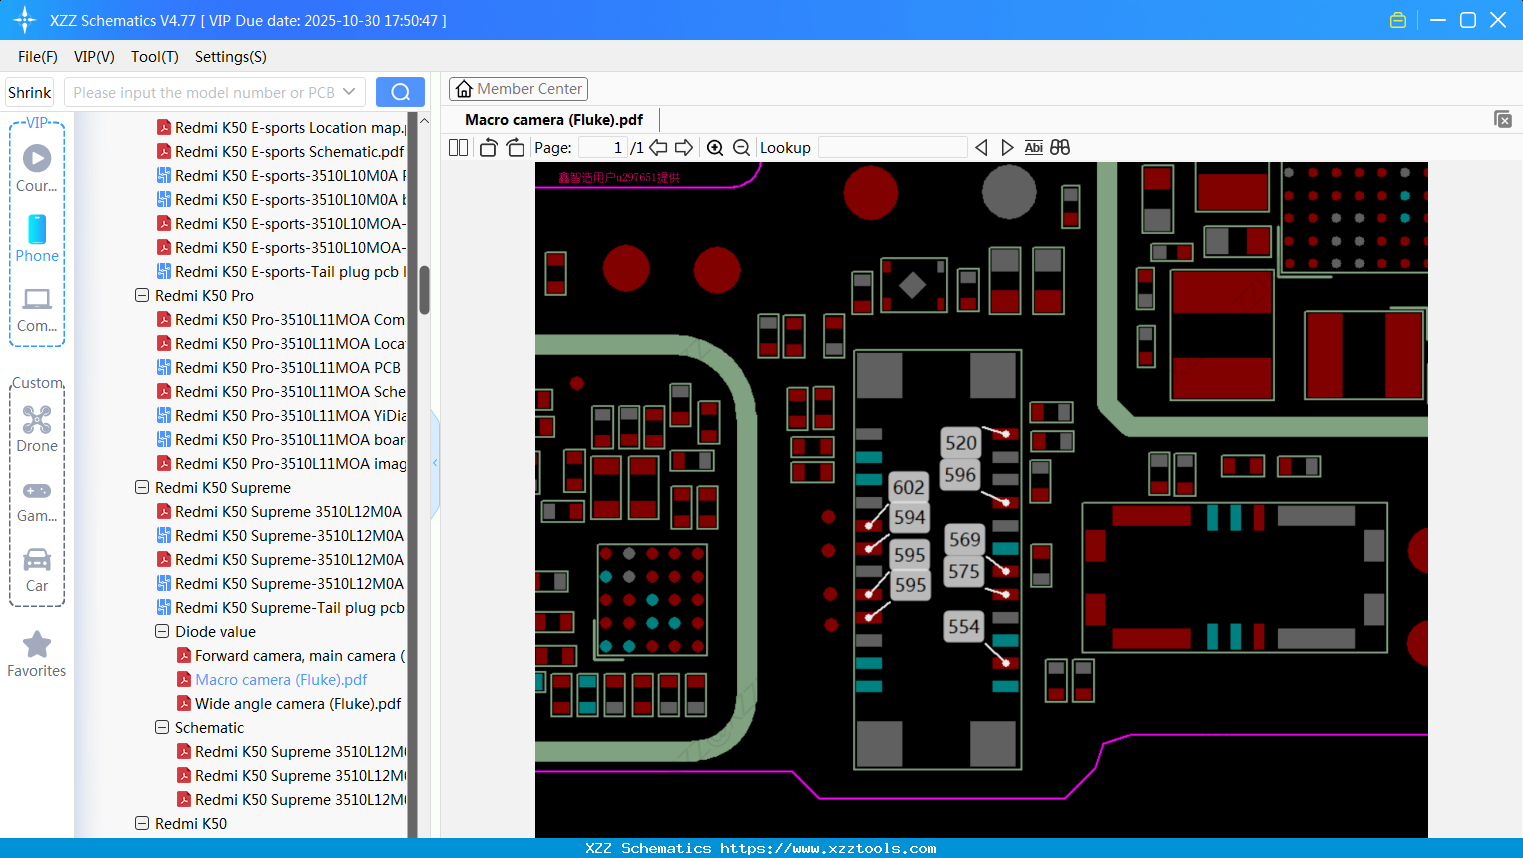Image resolution: width=1523 pixels, height=858 pixels.
Task: Select the Macro camera (Fluke).pdf tab
Action: pos(554,120)
